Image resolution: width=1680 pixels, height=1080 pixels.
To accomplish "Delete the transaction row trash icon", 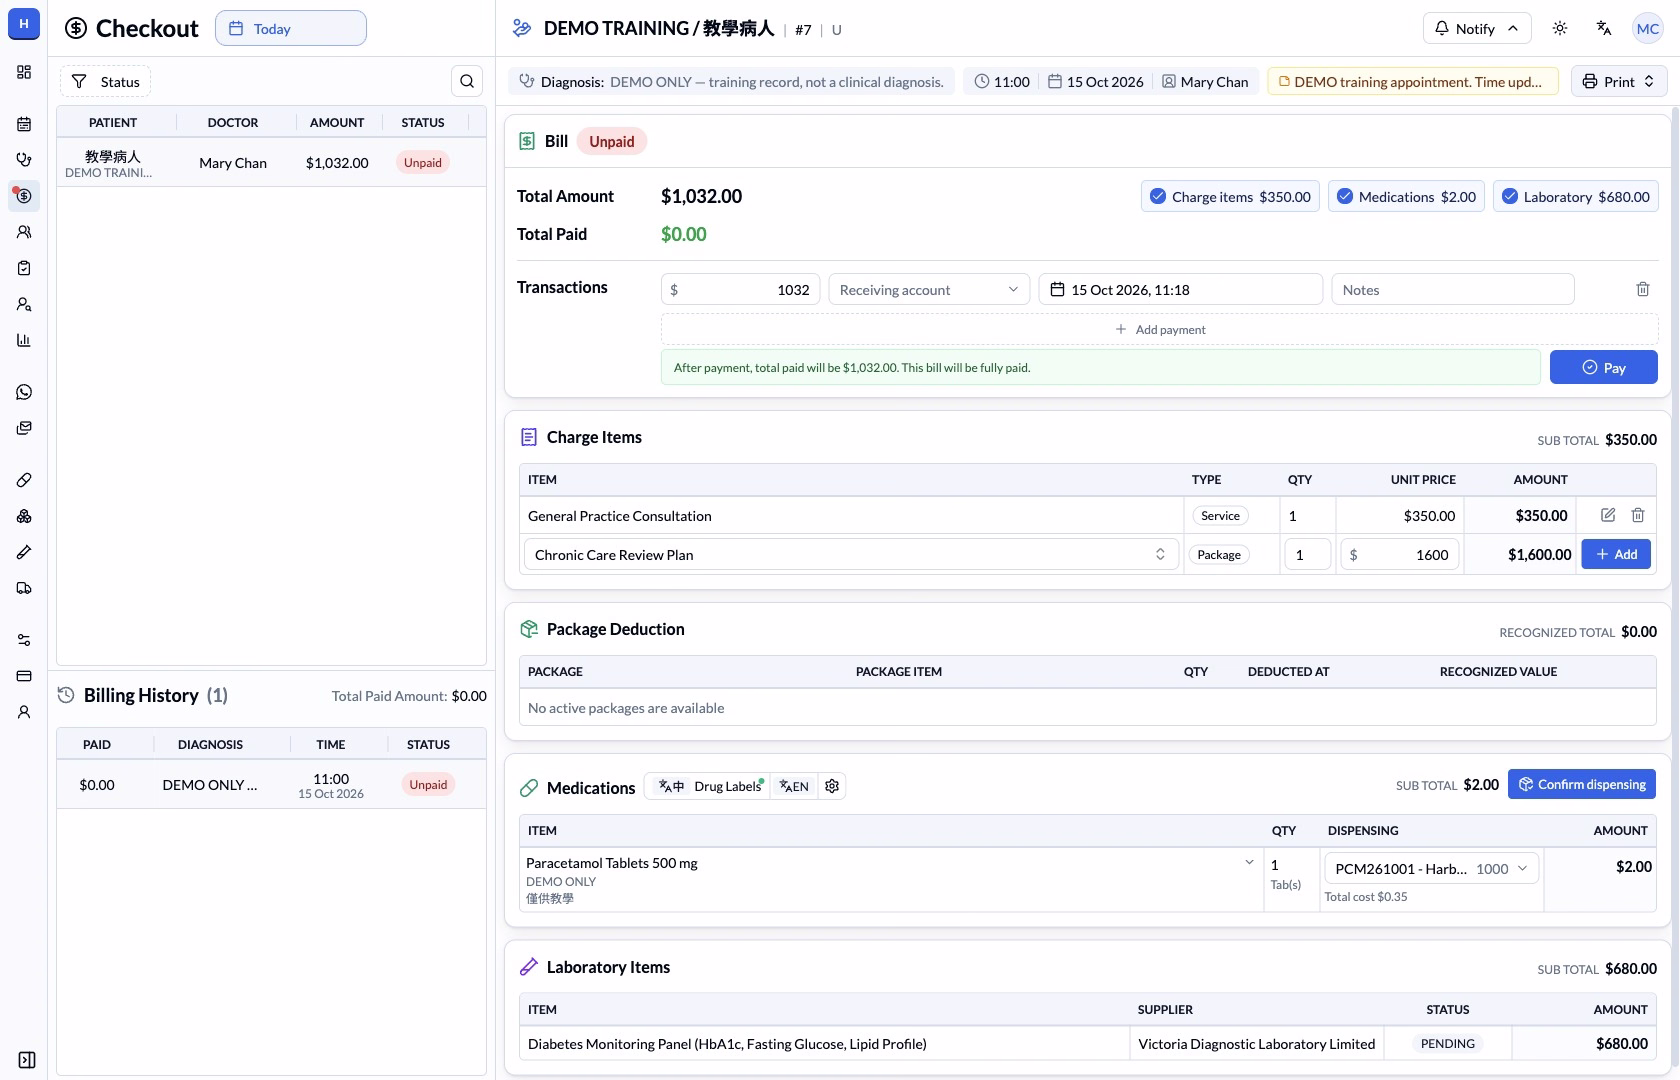I will click(x=1643, y=289).
